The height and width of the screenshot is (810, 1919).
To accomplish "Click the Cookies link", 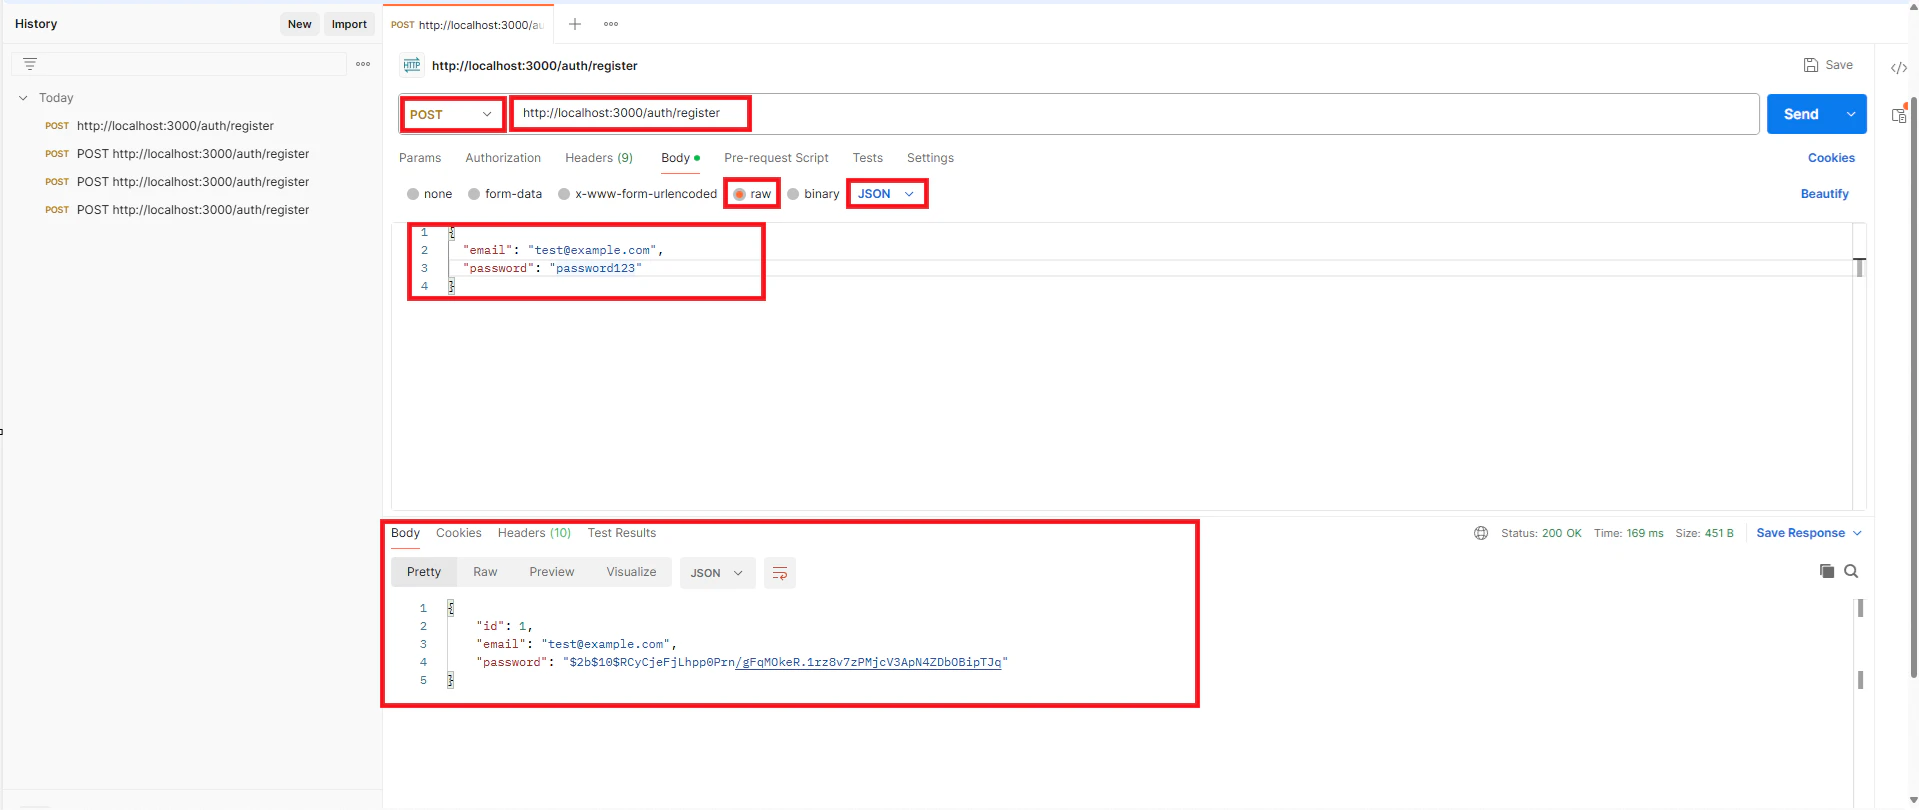I will click(1831, 158).
